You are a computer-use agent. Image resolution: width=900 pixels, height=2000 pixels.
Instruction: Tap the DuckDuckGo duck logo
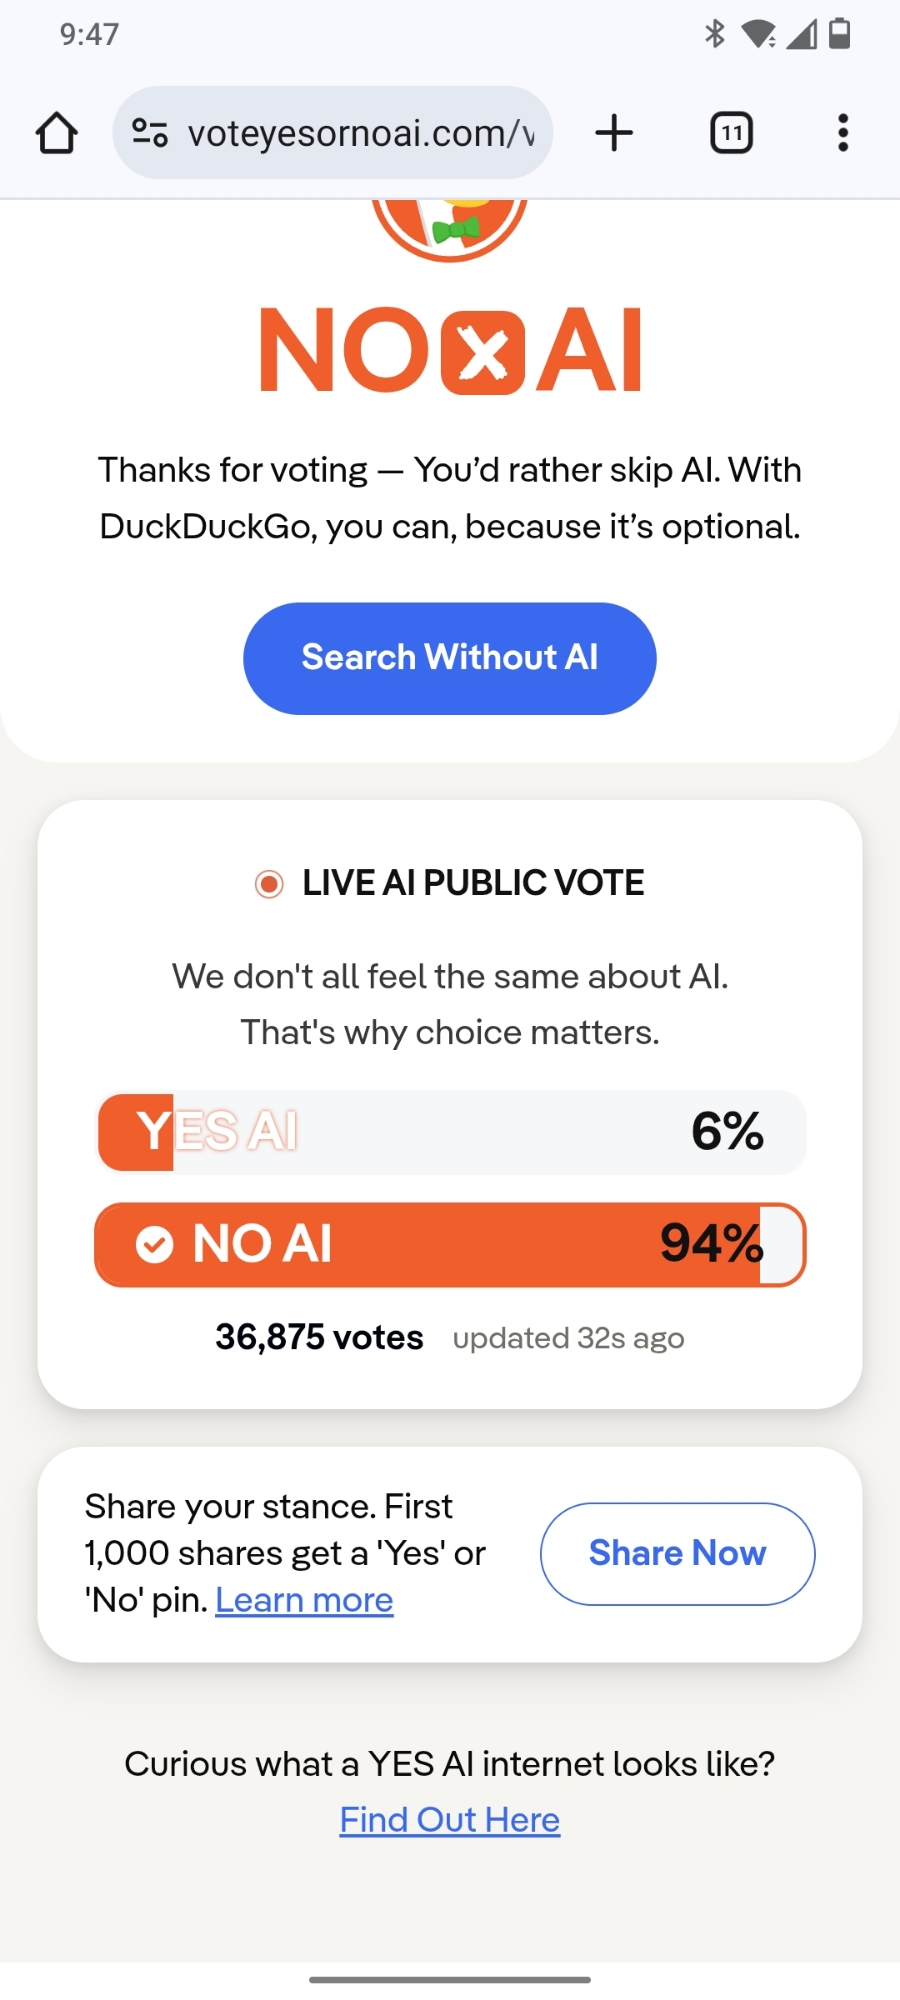450,226
